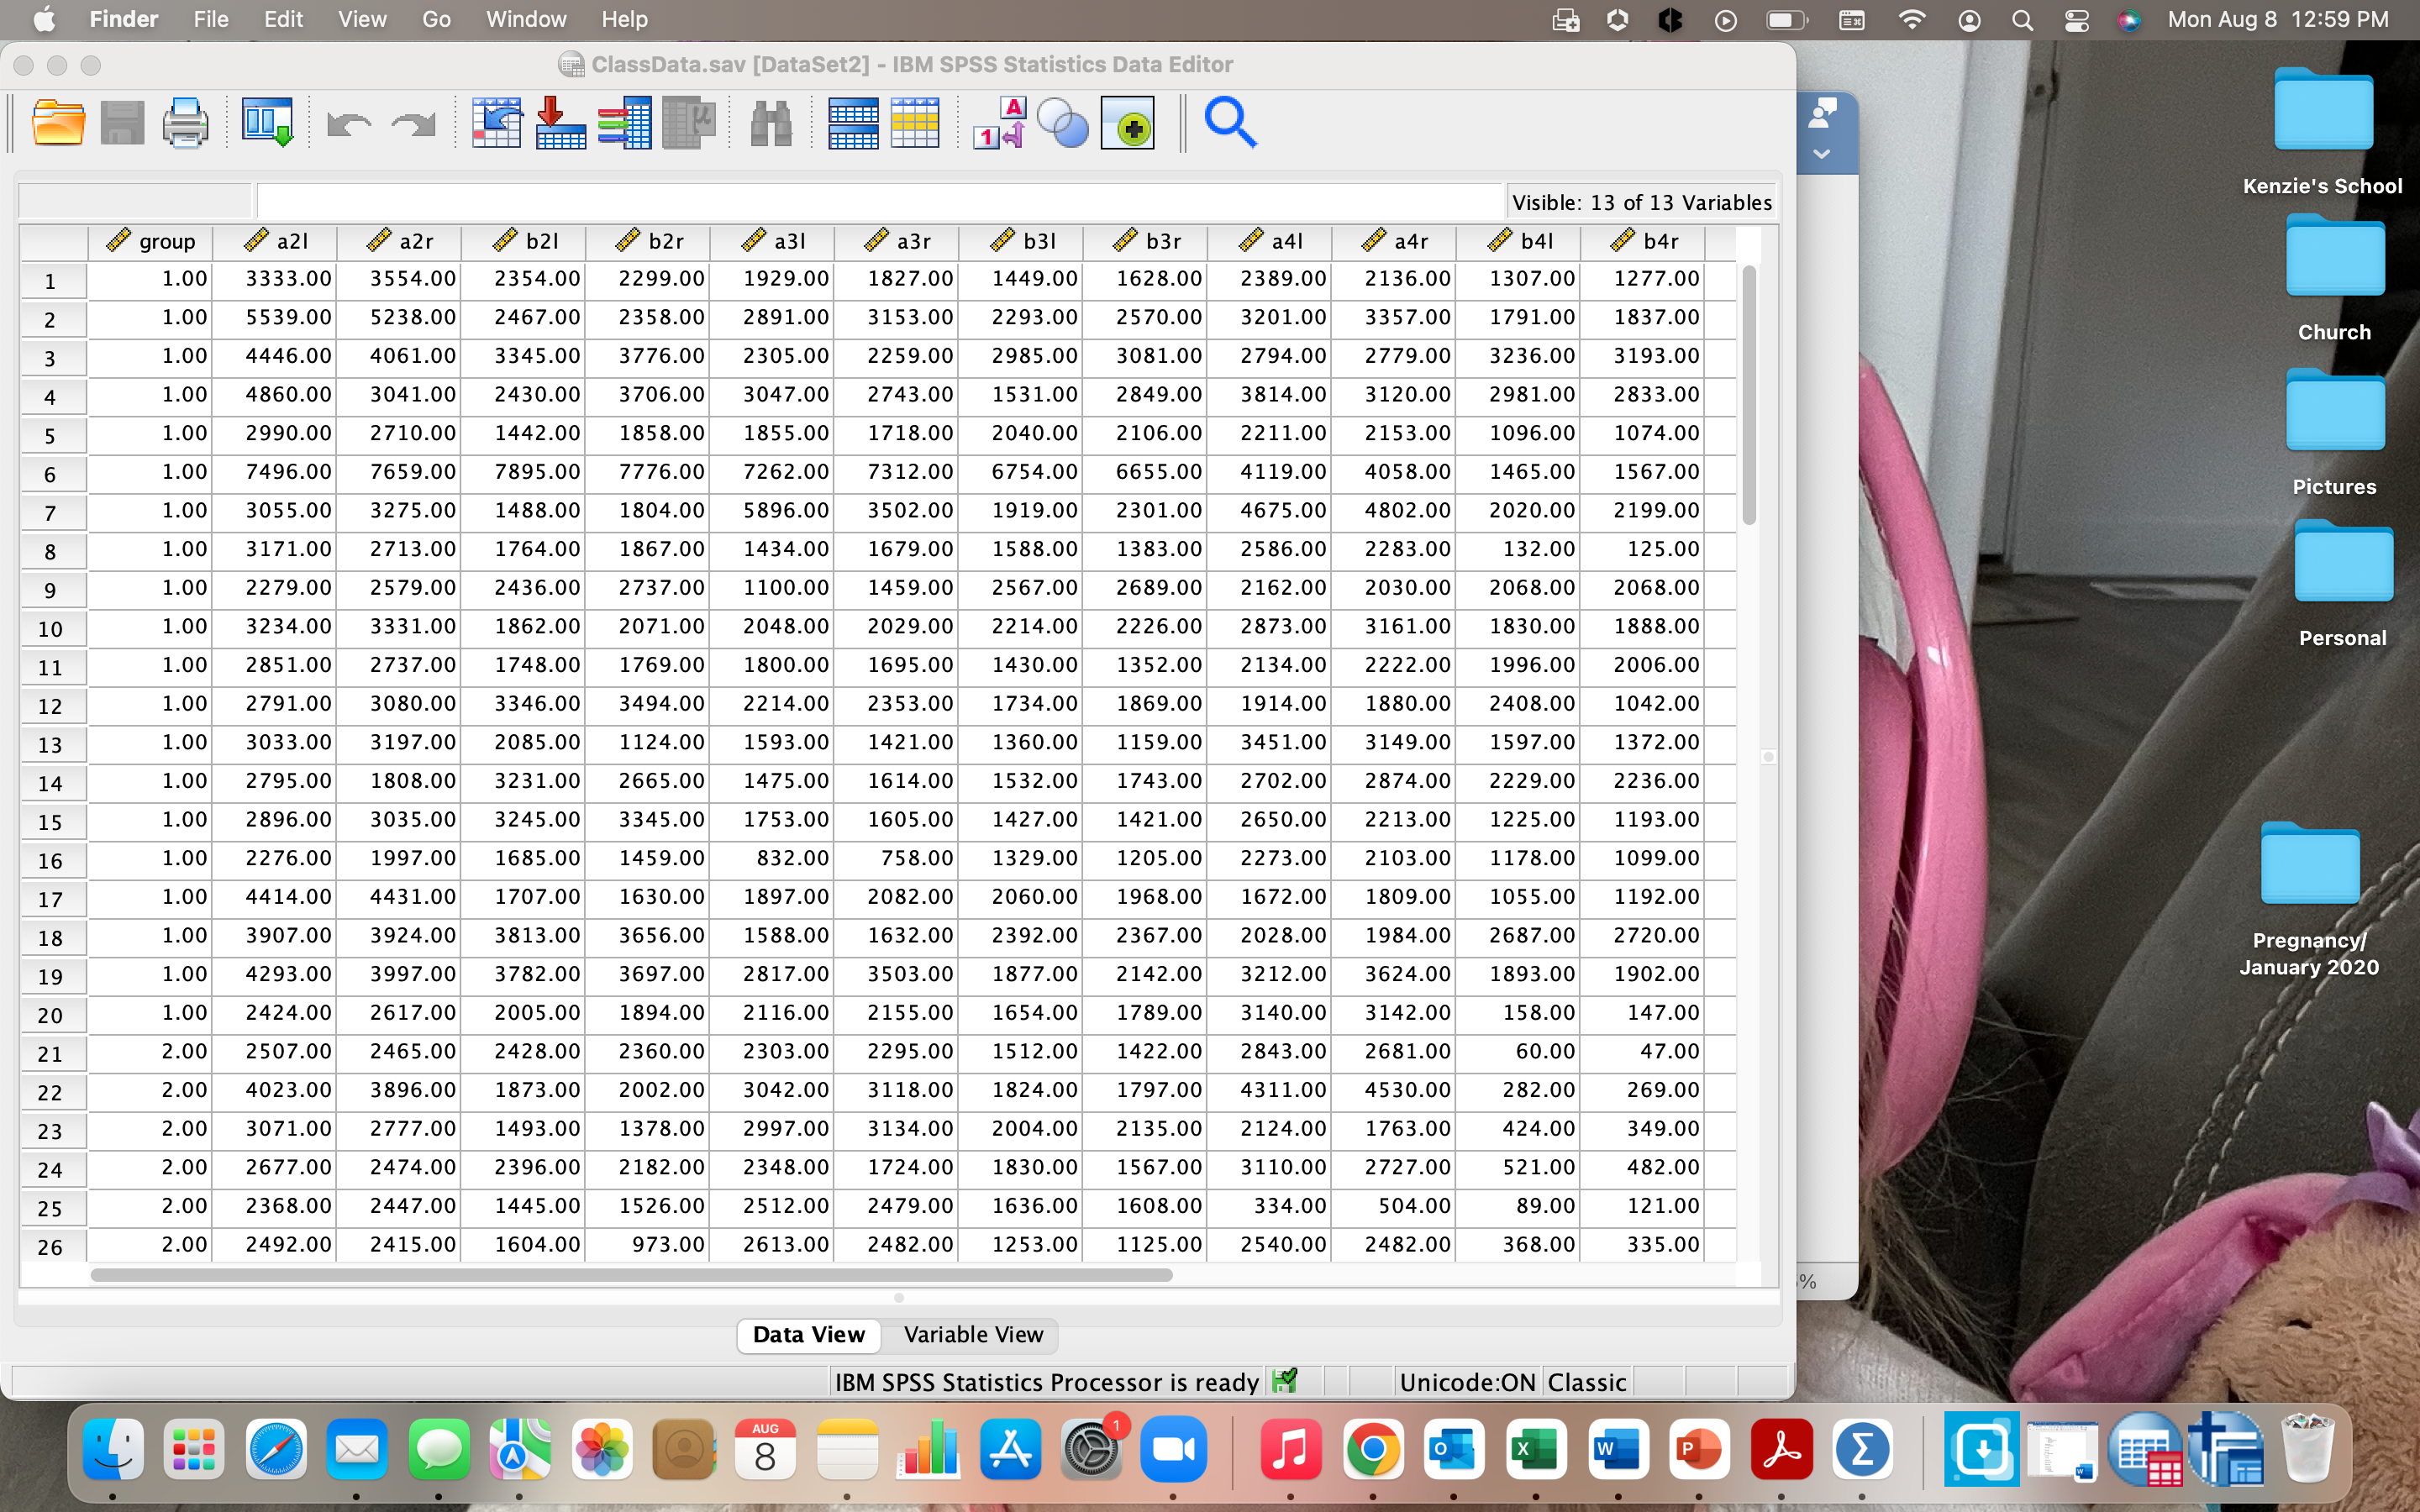Open the Variables dialog icon

(625, 122)
